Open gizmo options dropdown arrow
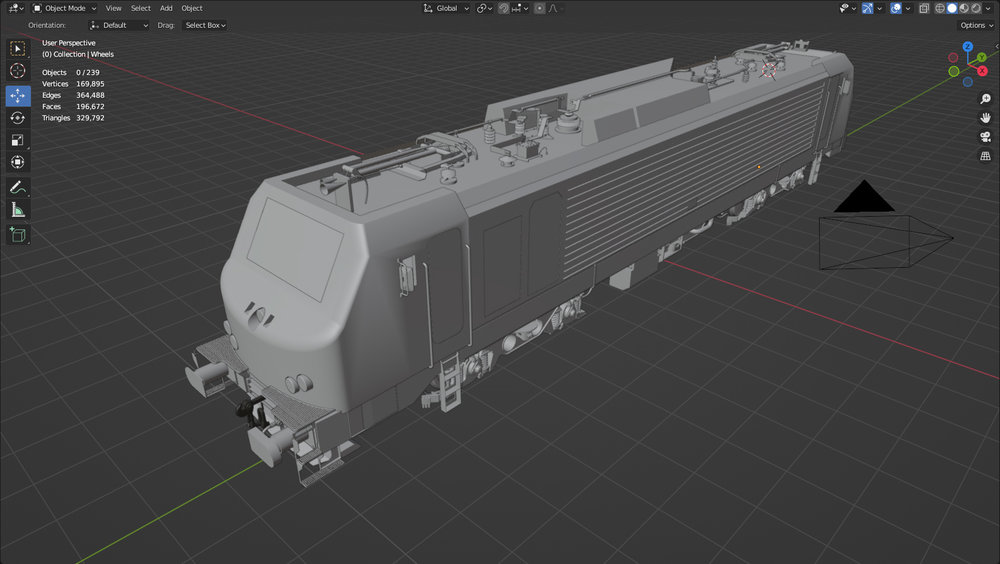This screenshot has width=1000, height=564. coord(879,8)
